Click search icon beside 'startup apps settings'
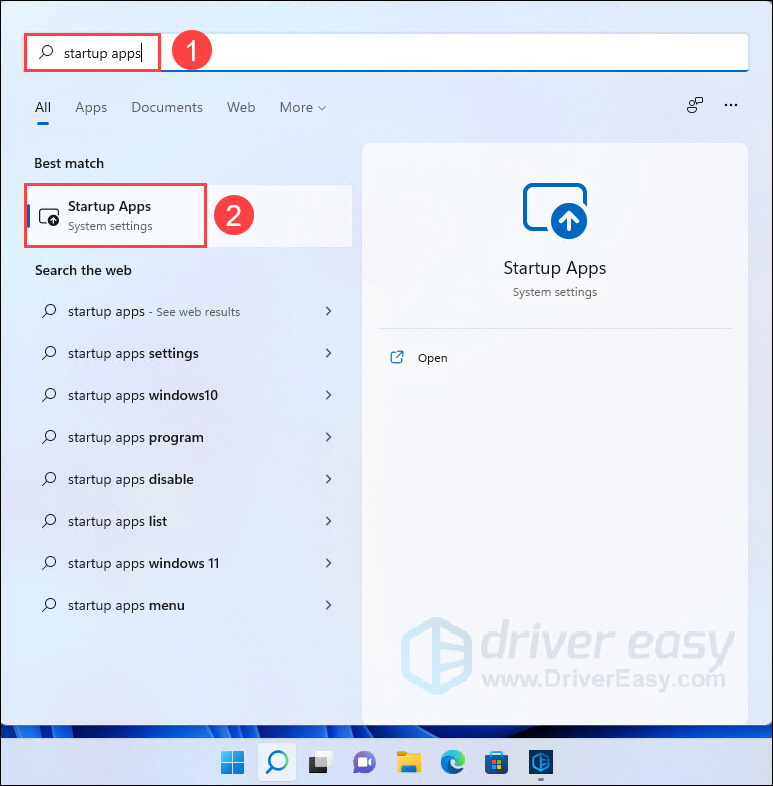 click(49, 353)
